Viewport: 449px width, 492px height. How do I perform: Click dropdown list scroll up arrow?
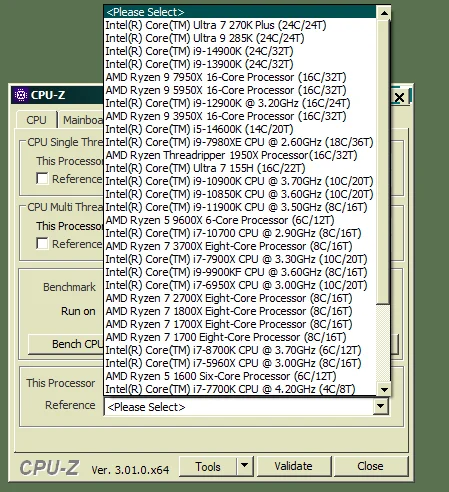(384, 13)
